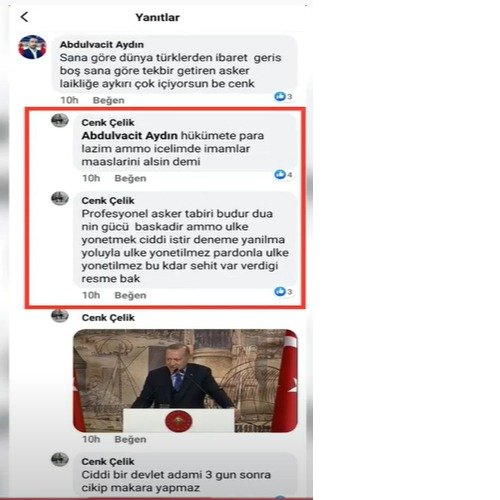Open the like reactions on Abdulvacit Aydın's comment
This screenshot has width=500, height=500.
283,96
